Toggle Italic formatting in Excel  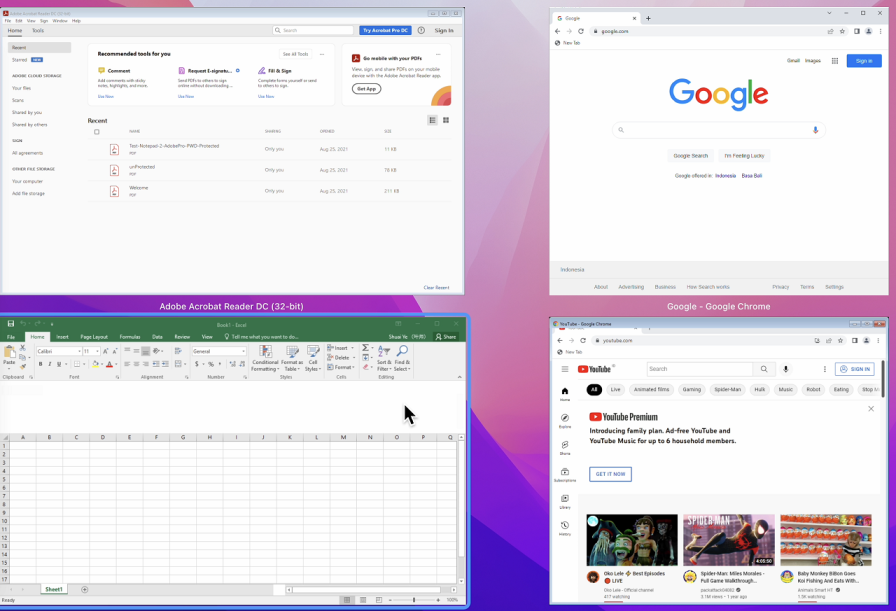pyautogui.click(x=50, y=364)
